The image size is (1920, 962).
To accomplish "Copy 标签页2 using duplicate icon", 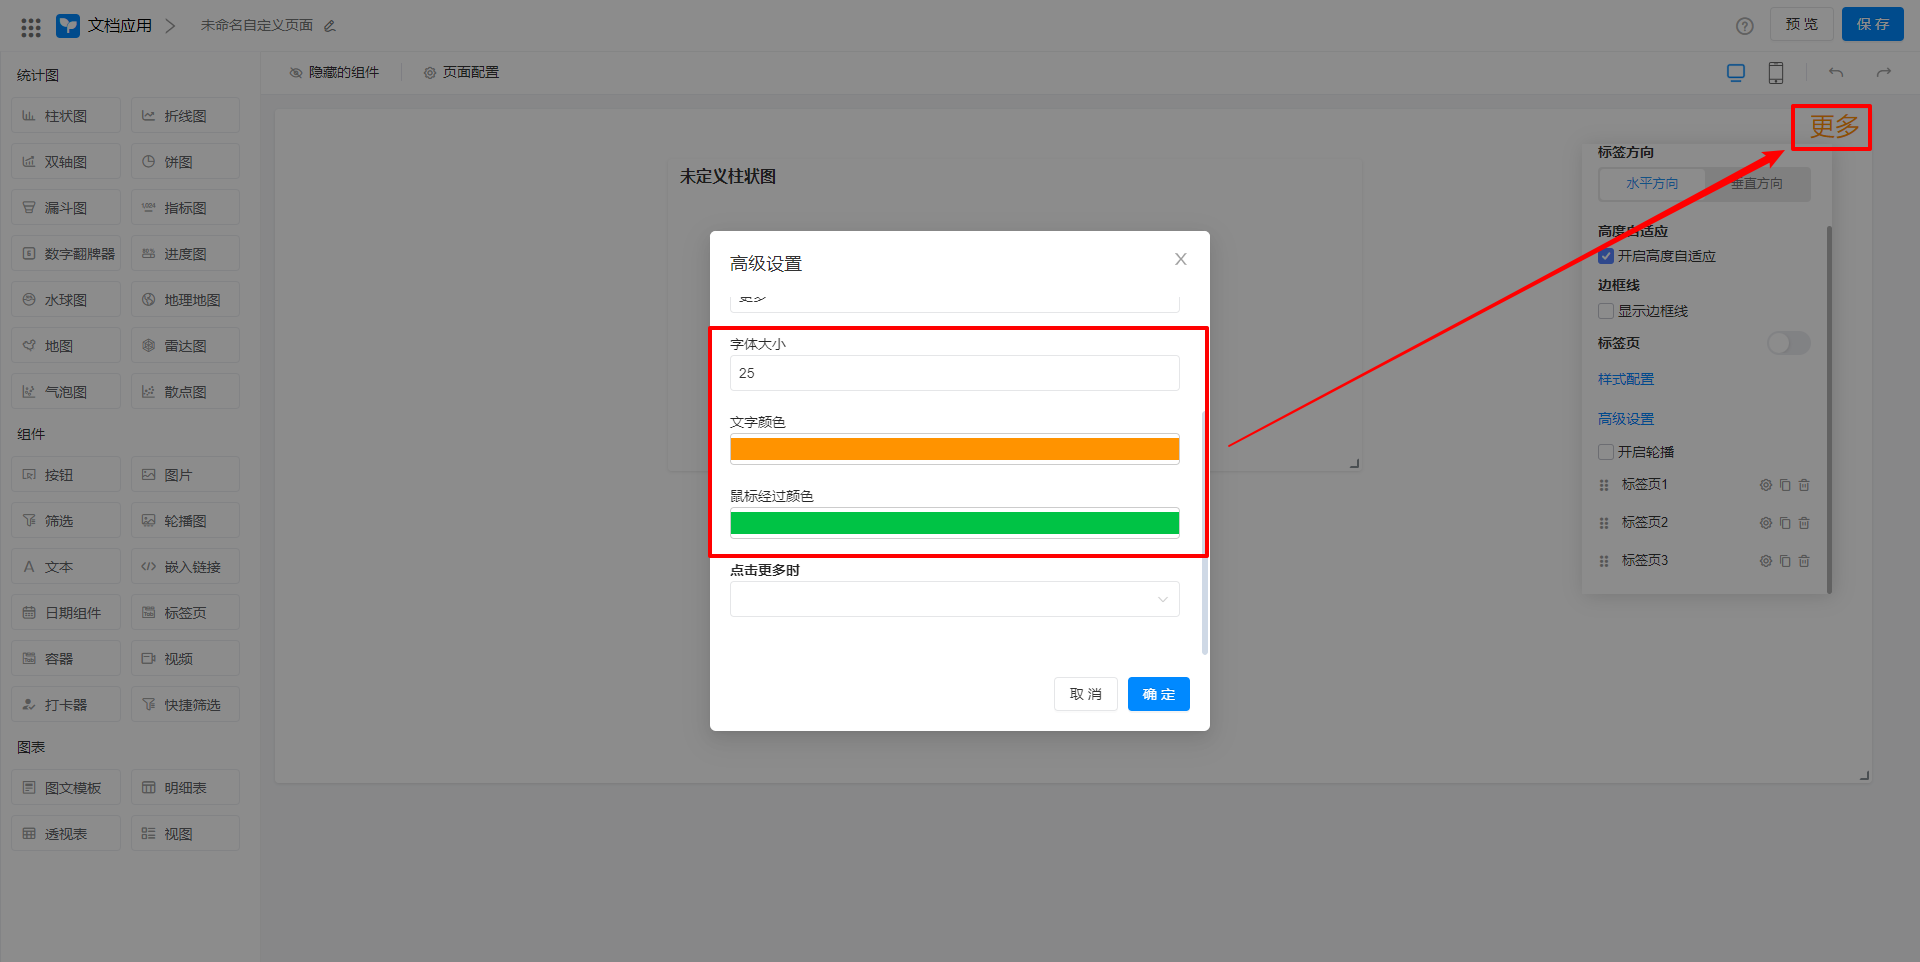I will [1785, 523].
